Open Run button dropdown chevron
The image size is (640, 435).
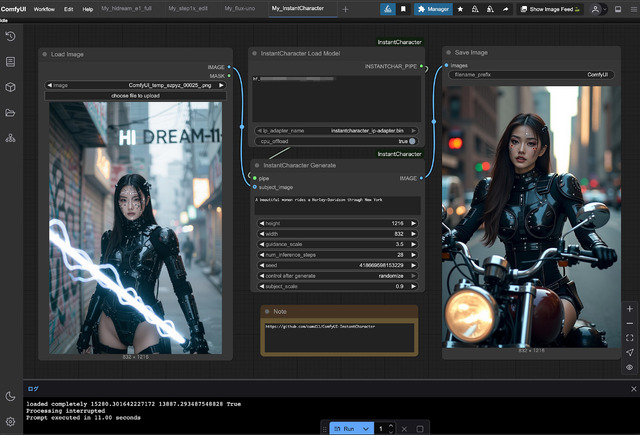[366, 429]
